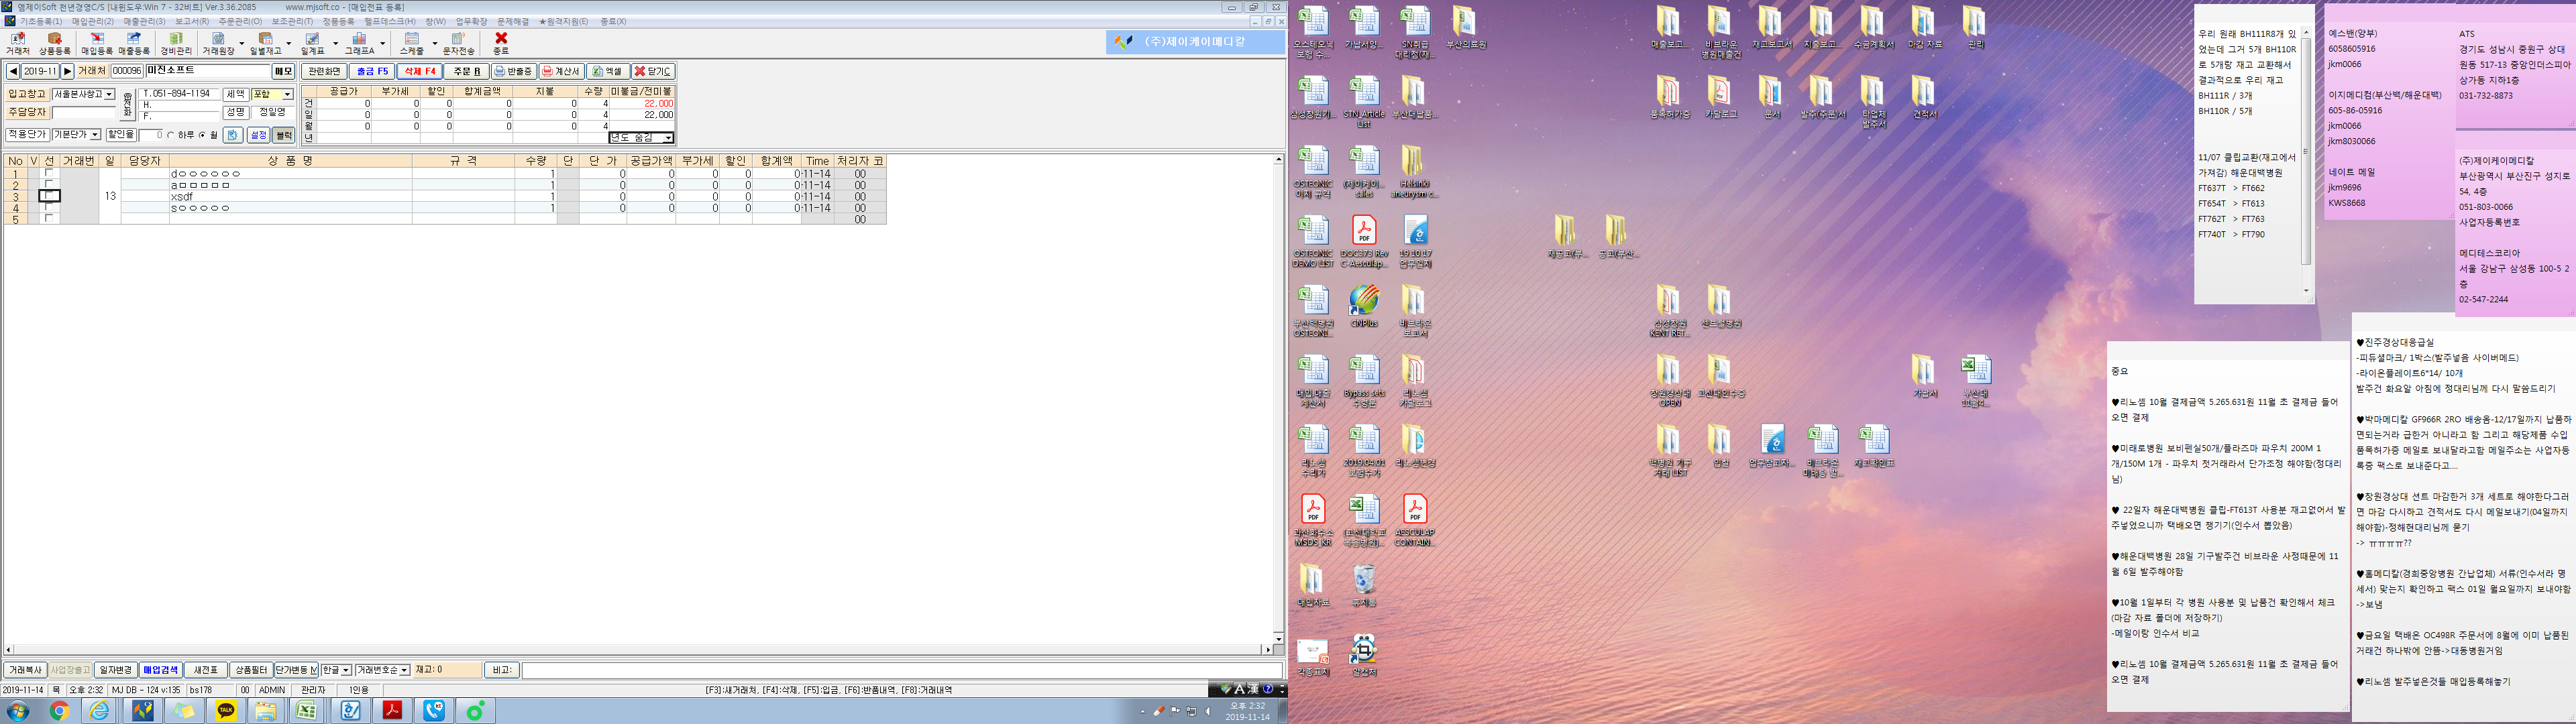This screenshot has width=2576, height=724.
Task: Click the 엑셀 export button
Action: click(607, 71)
